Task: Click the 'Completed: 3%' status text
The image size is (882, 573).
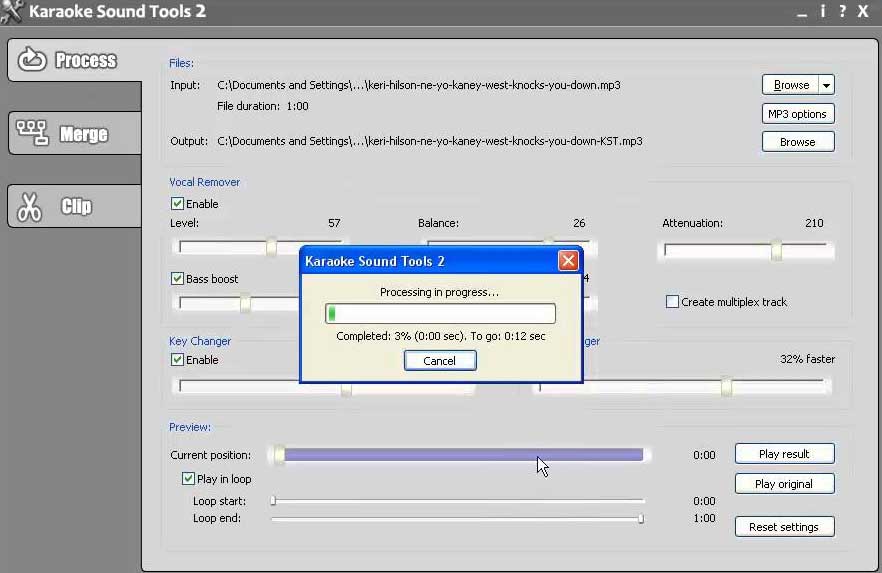Action: (x=441, y=336)
